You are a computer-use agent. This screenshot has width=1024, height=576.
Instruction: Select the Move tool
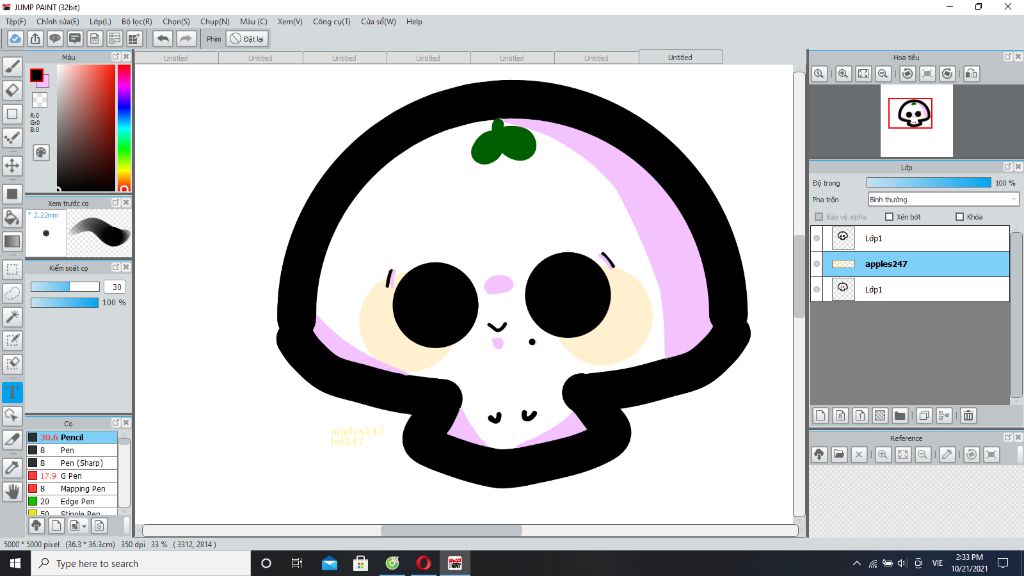12,165
